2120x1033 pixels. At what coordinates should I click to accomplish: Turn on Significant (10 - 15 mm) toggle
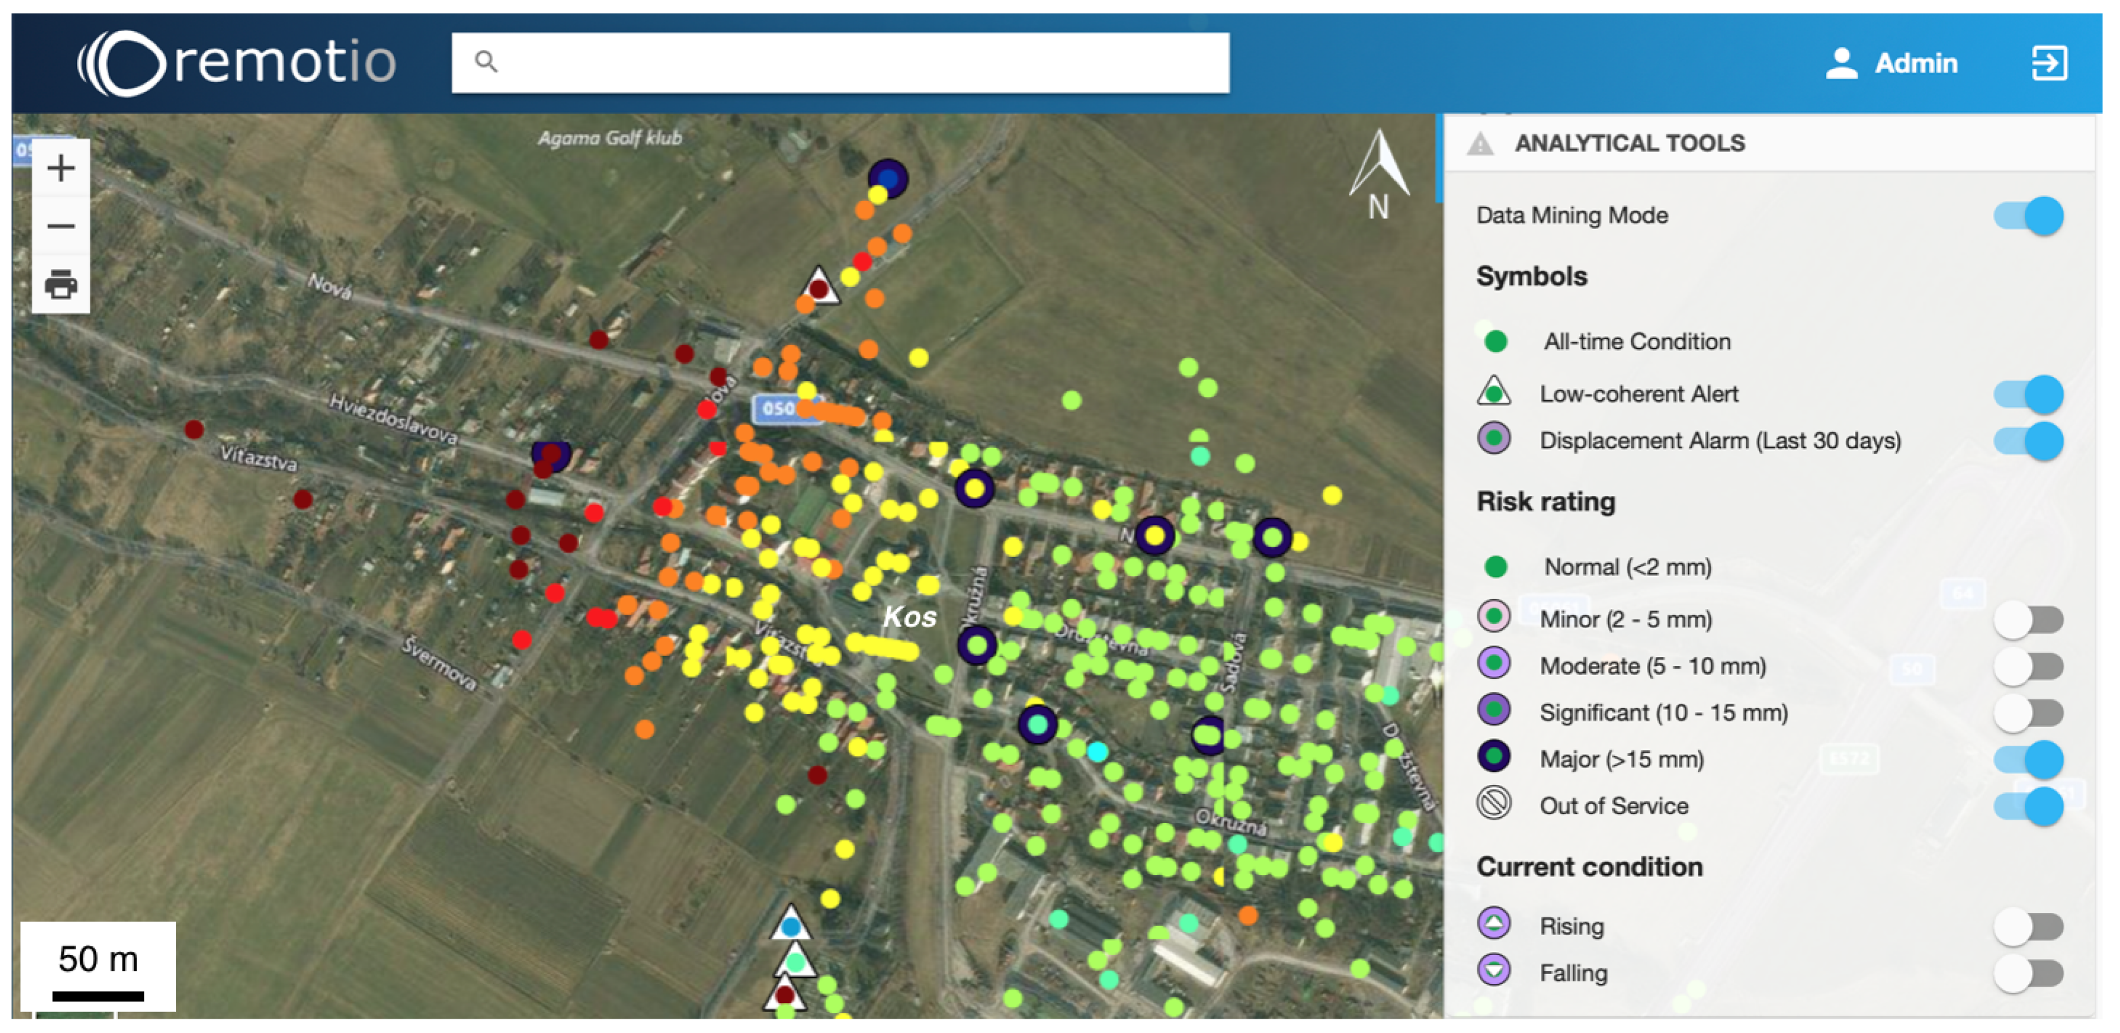[x=2028, y=713]
